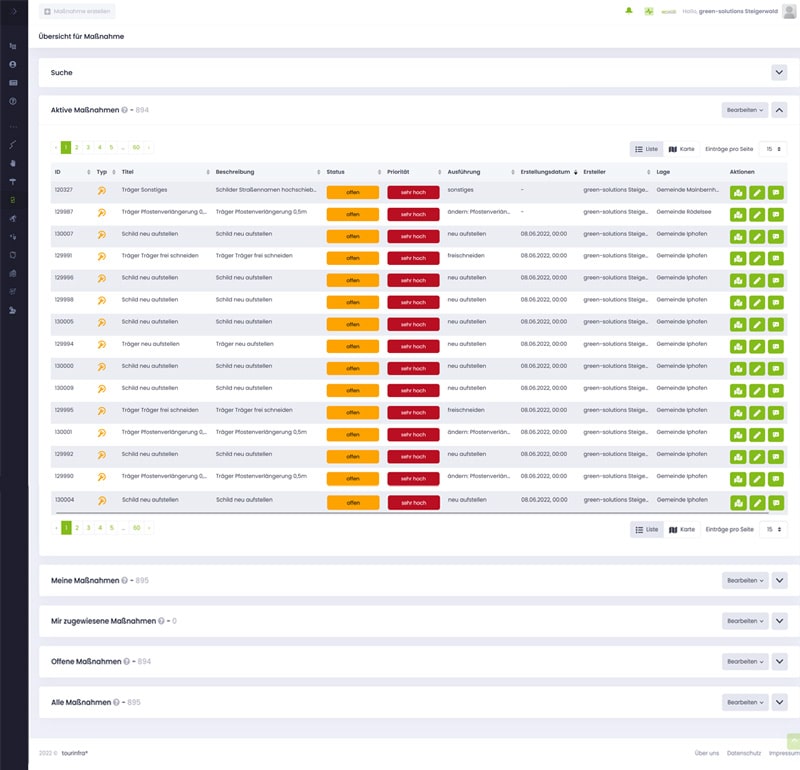The width and height of the screenshot is (800, 770).
Task: Switch to Karte map view at top
Action: [x=681, y=149]
